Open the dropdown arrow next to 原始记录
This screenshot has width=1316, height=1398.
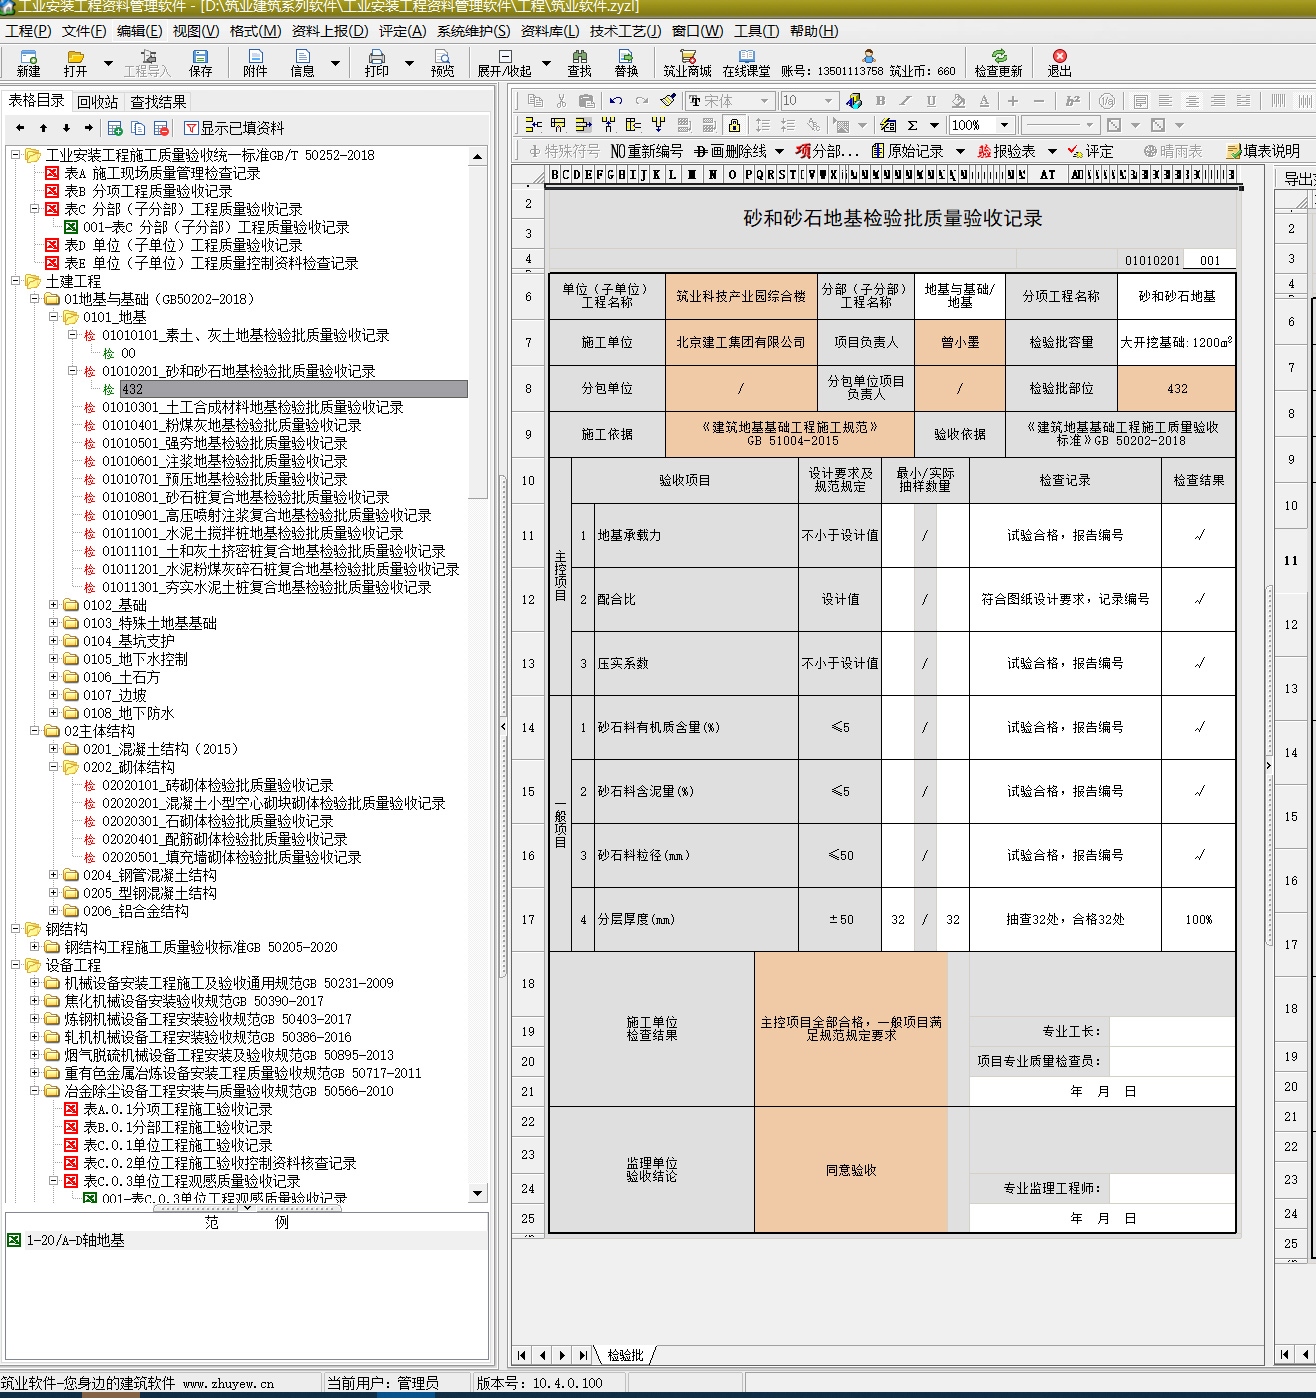960,151
